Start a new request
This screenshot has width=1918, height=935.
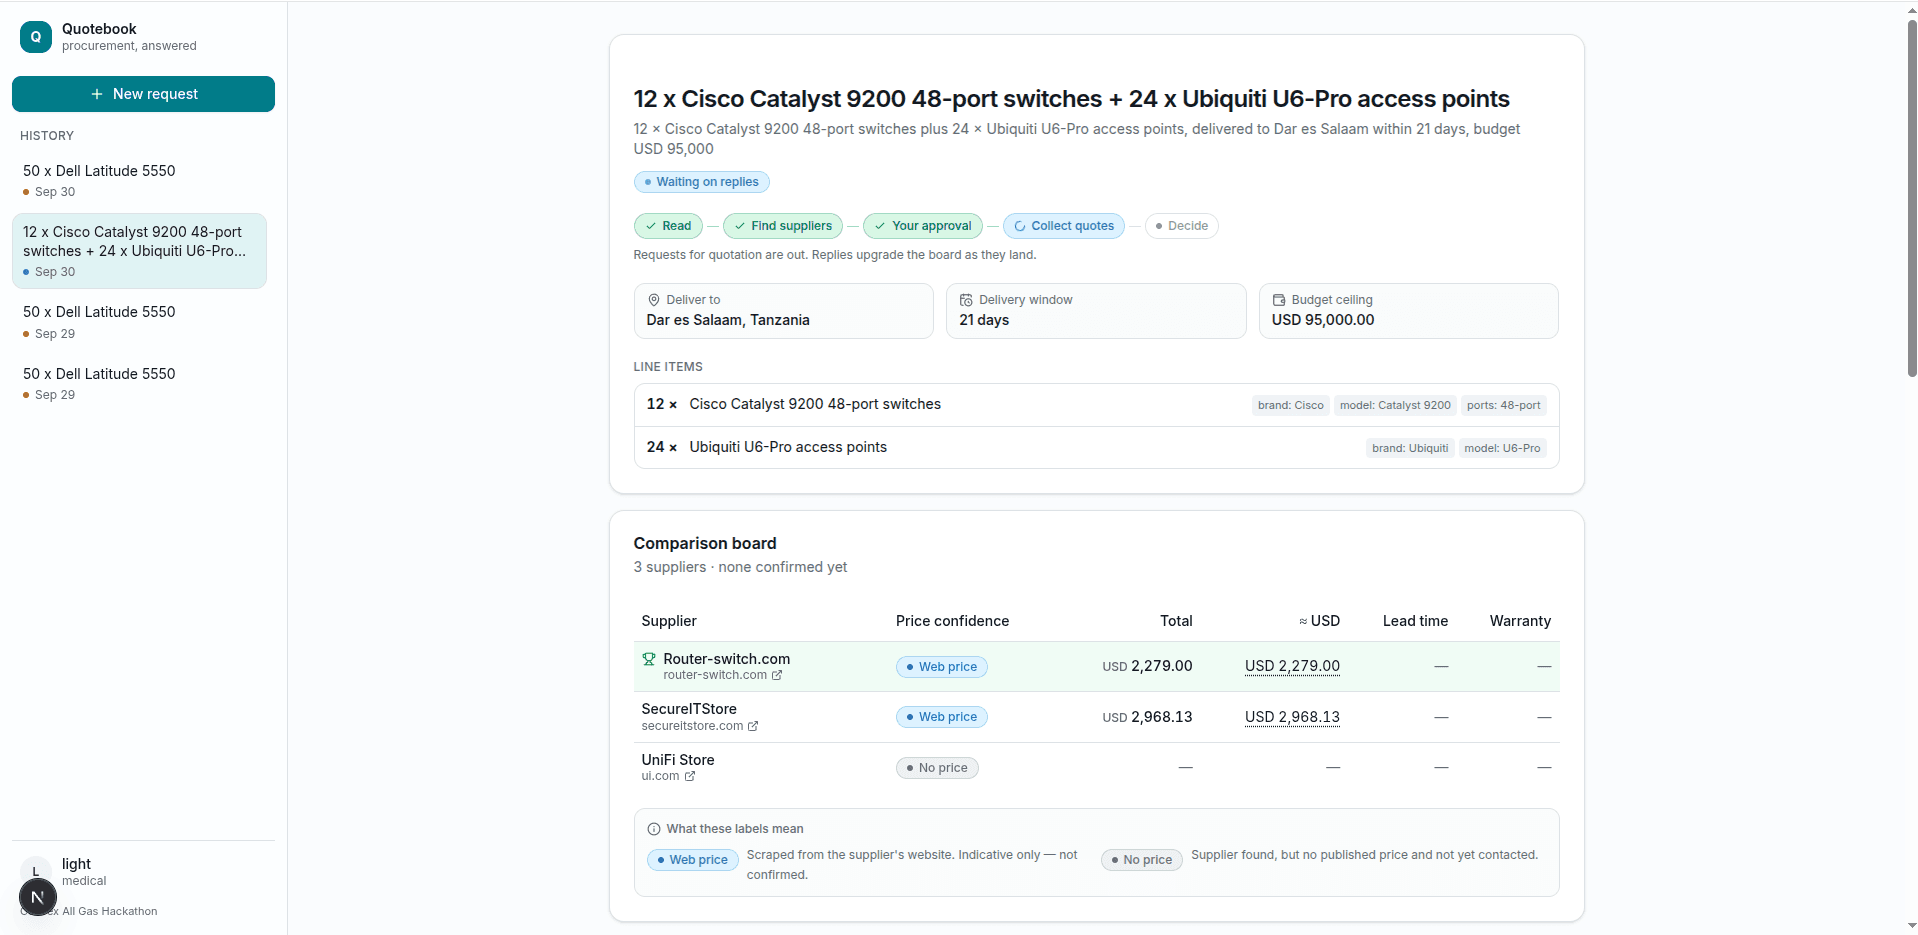(143, 94)
